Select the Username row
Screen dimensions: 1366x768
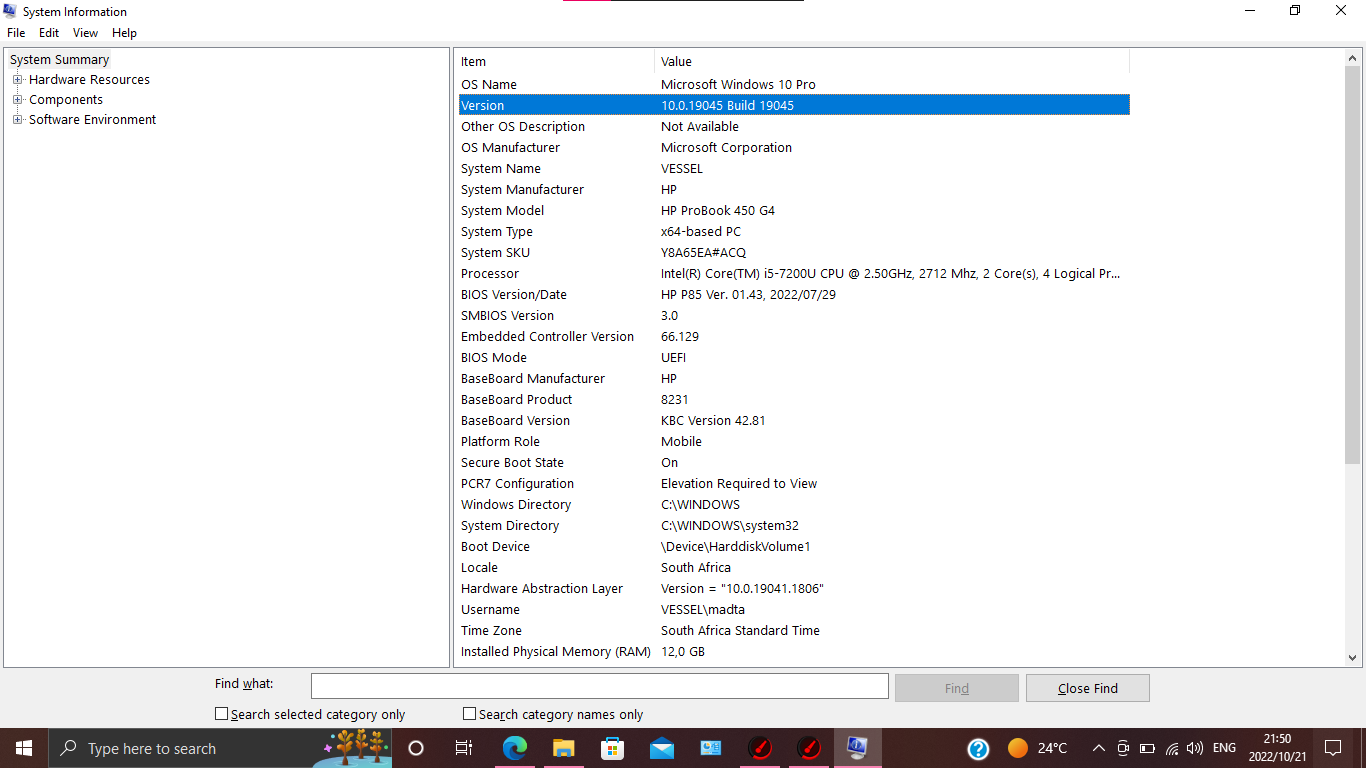(x=794, y=610)
